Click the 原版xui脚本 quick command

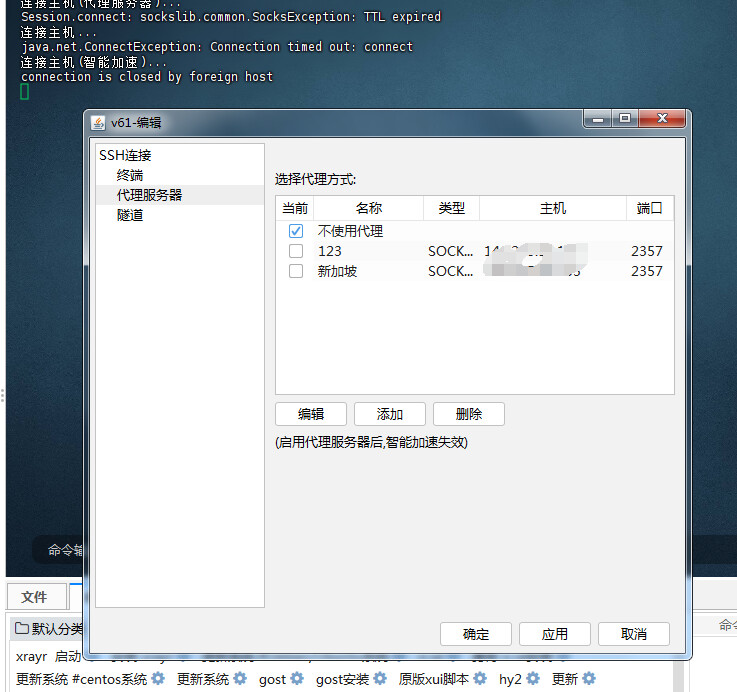coord(433,679)
